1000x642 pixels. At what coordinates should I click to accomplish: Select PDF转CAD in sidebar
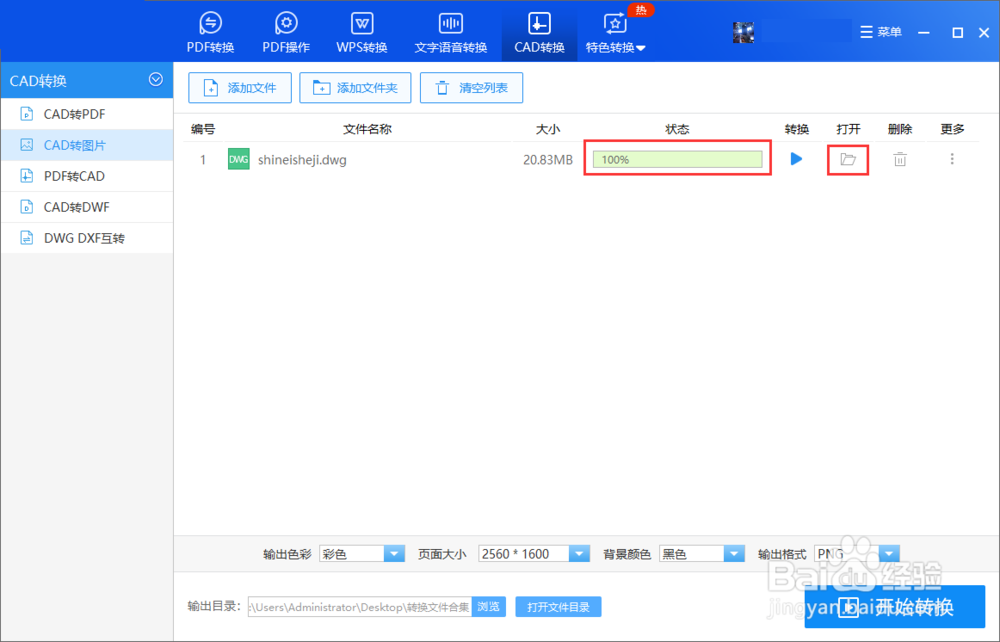click(87, 176)
